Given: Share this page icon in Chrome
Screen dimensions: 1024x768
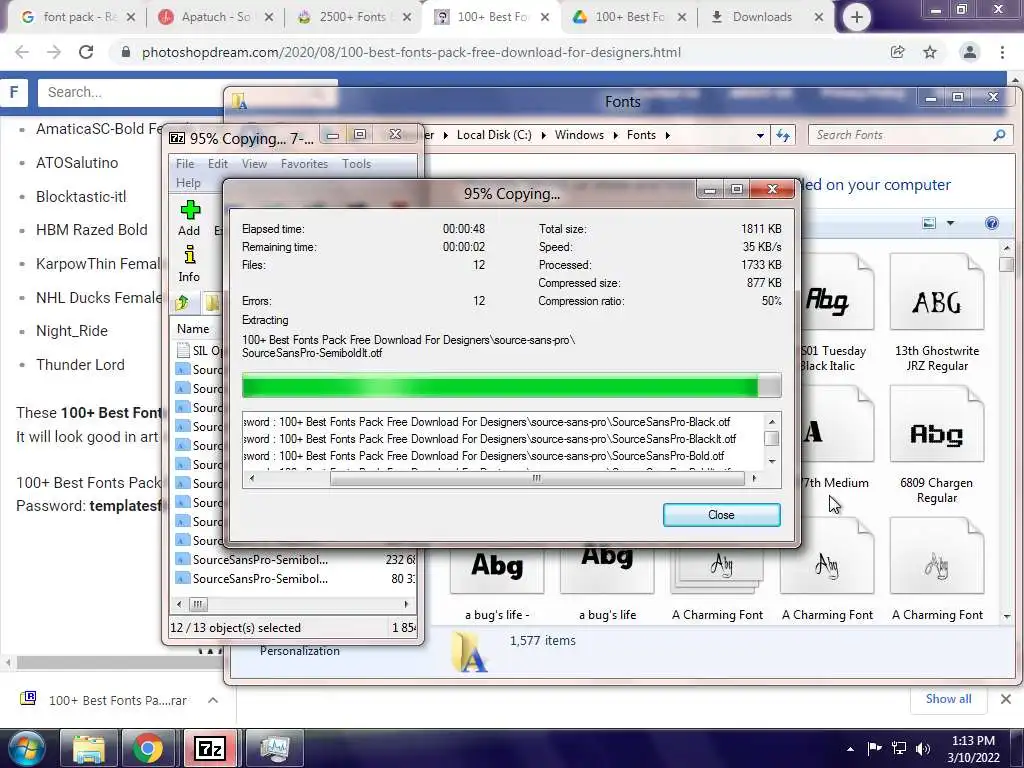Looking at the screenshot, I should point(897,52).
